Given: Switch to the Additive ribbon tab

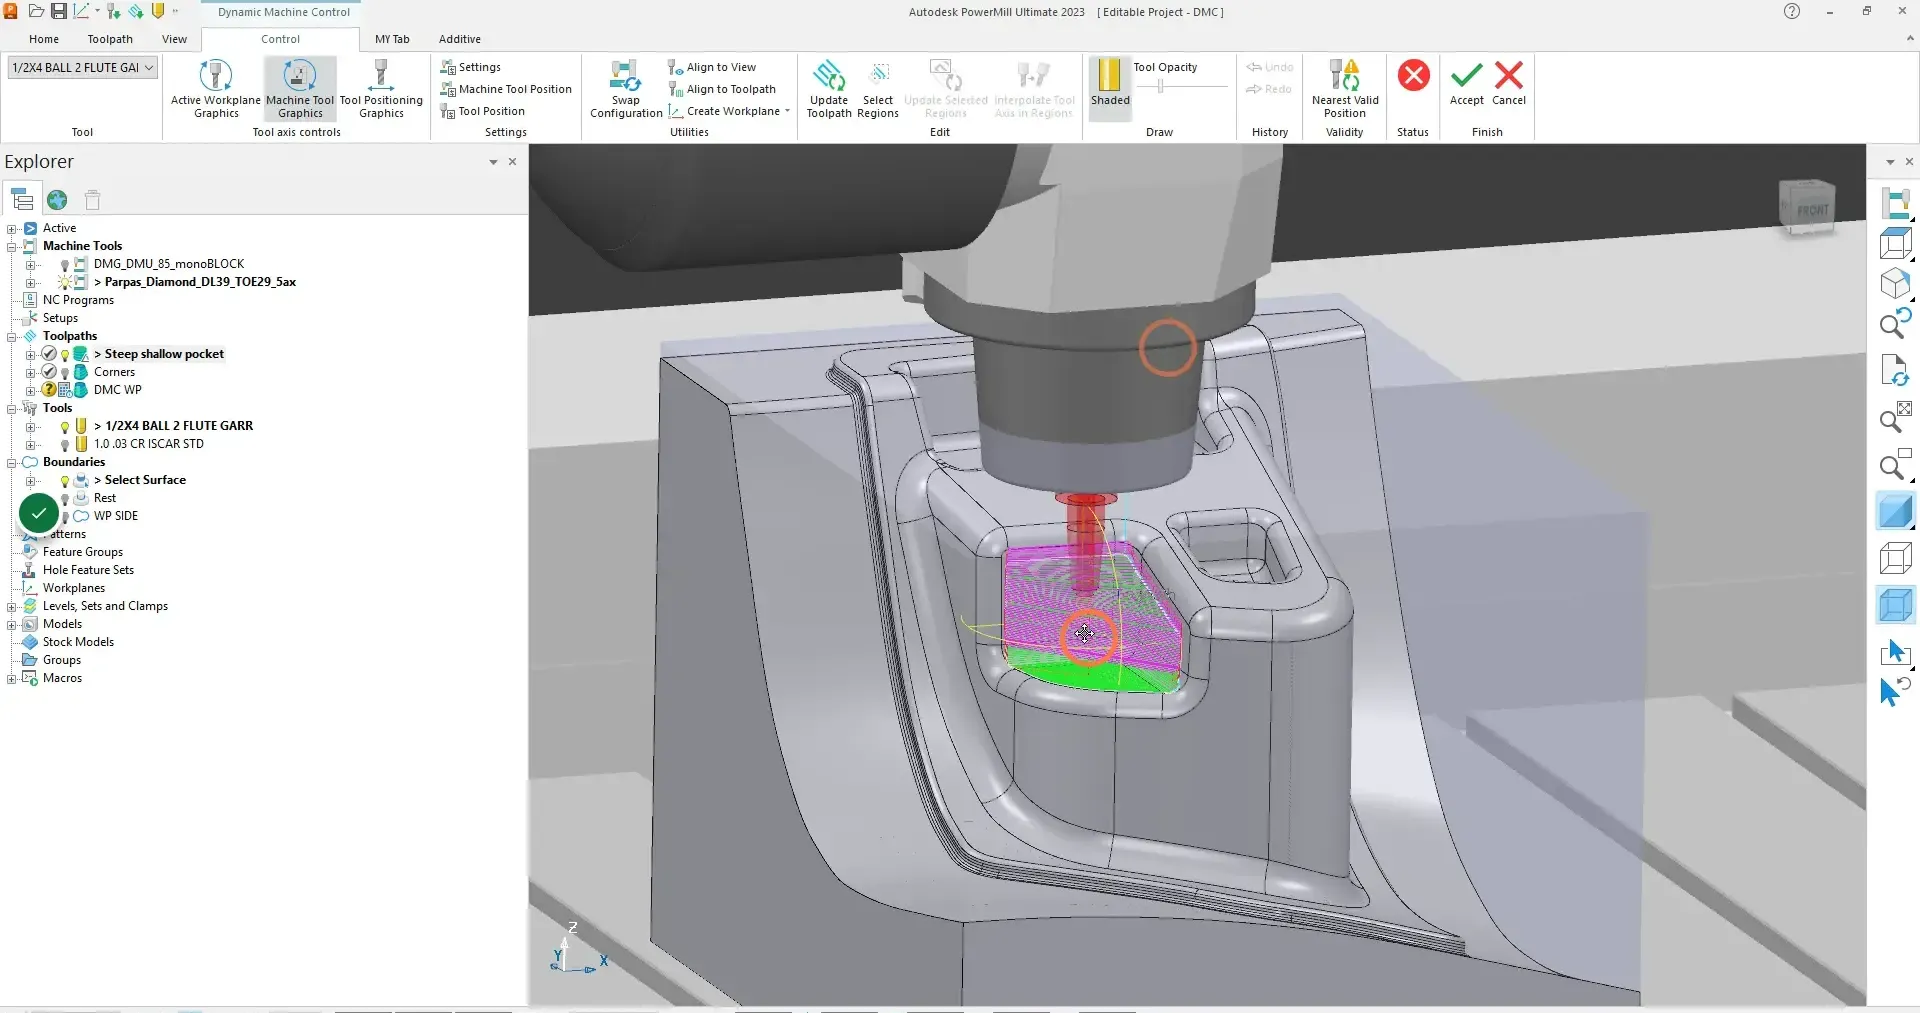Looking at the screenshot, I should 460,39.
